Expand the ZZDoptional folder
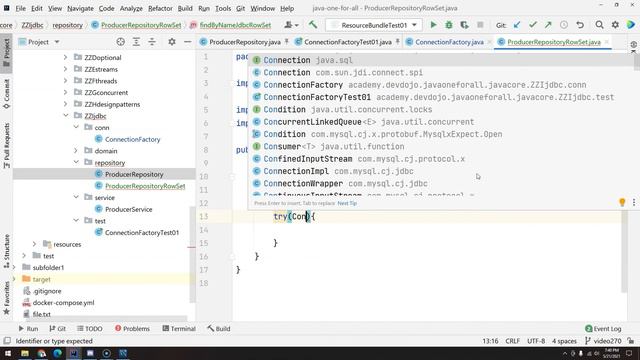The width and height of the screenshot is (640, 360). tap(65, 58)
